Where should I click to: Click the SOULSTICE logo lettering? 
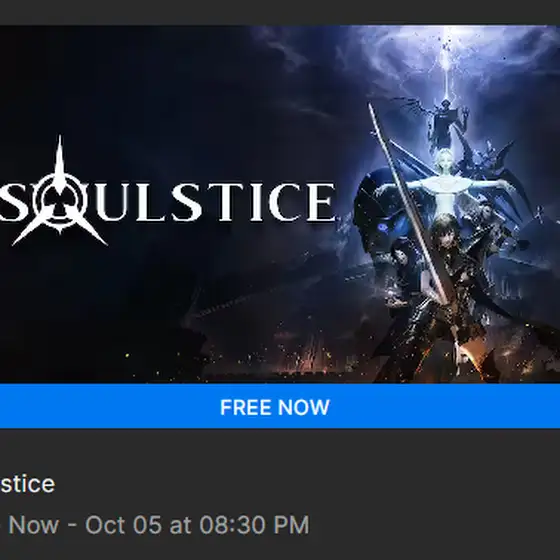click(167, 202)
